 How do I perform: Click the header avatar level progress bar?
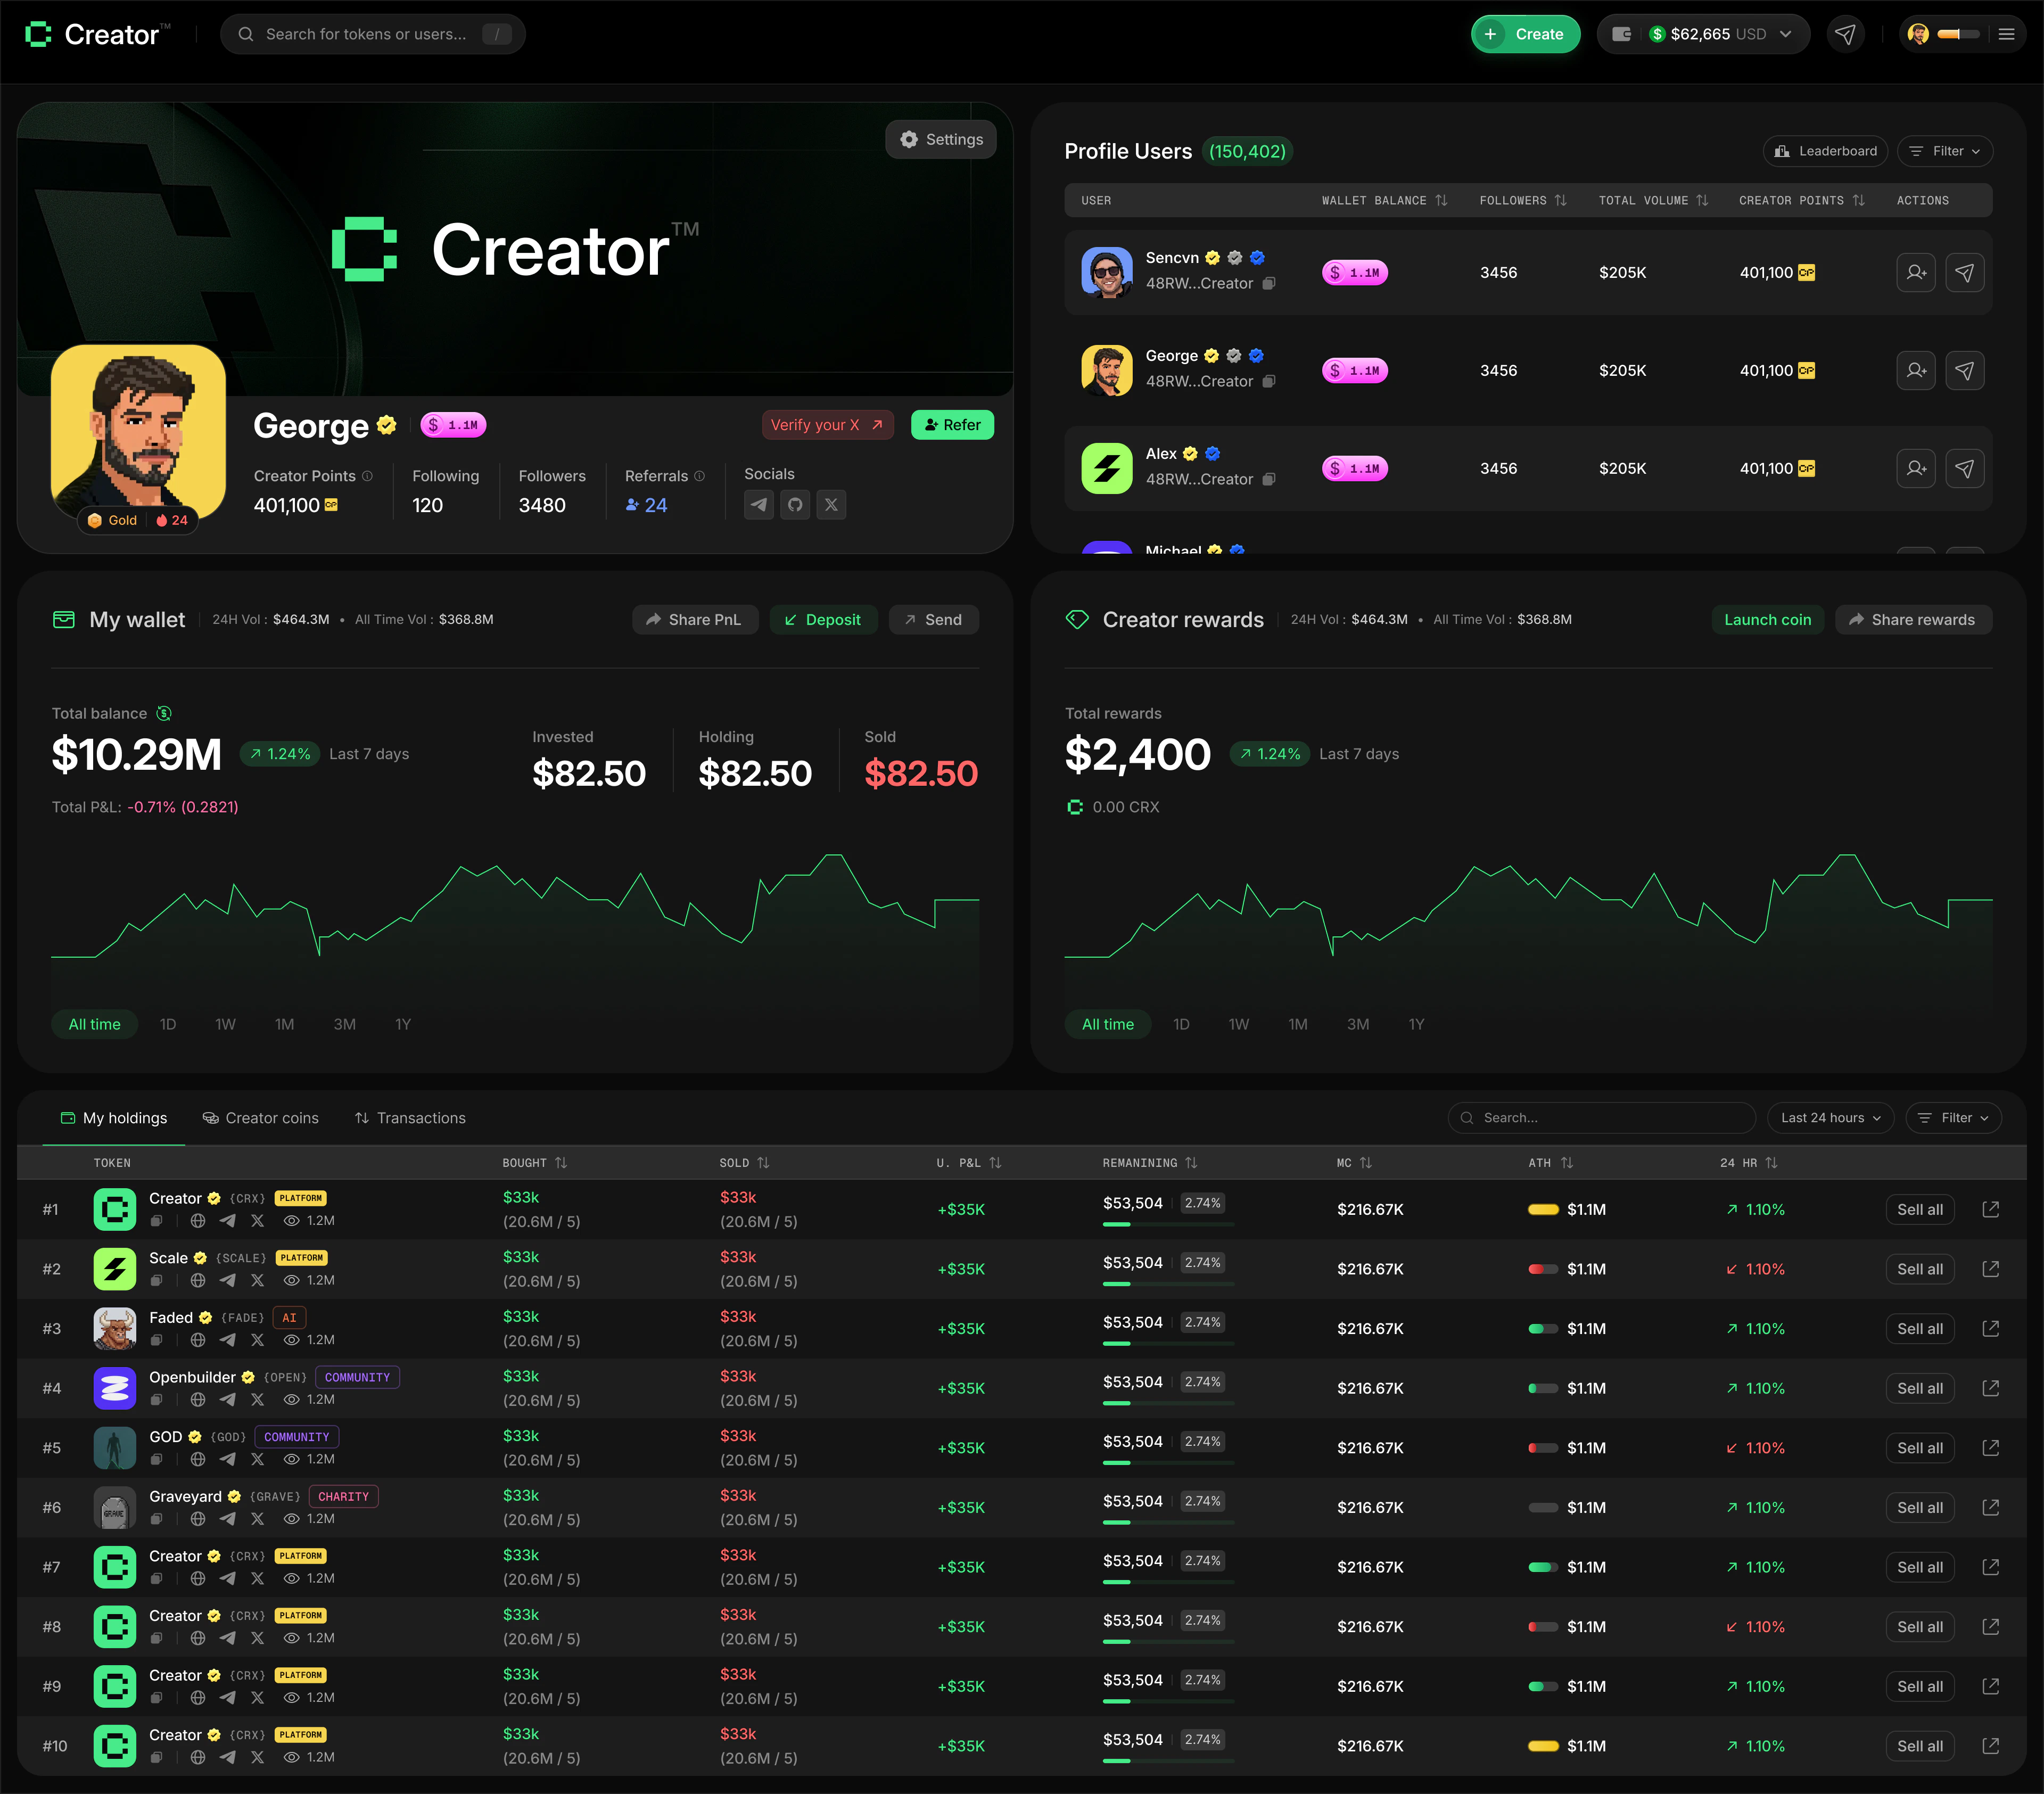1958,34
